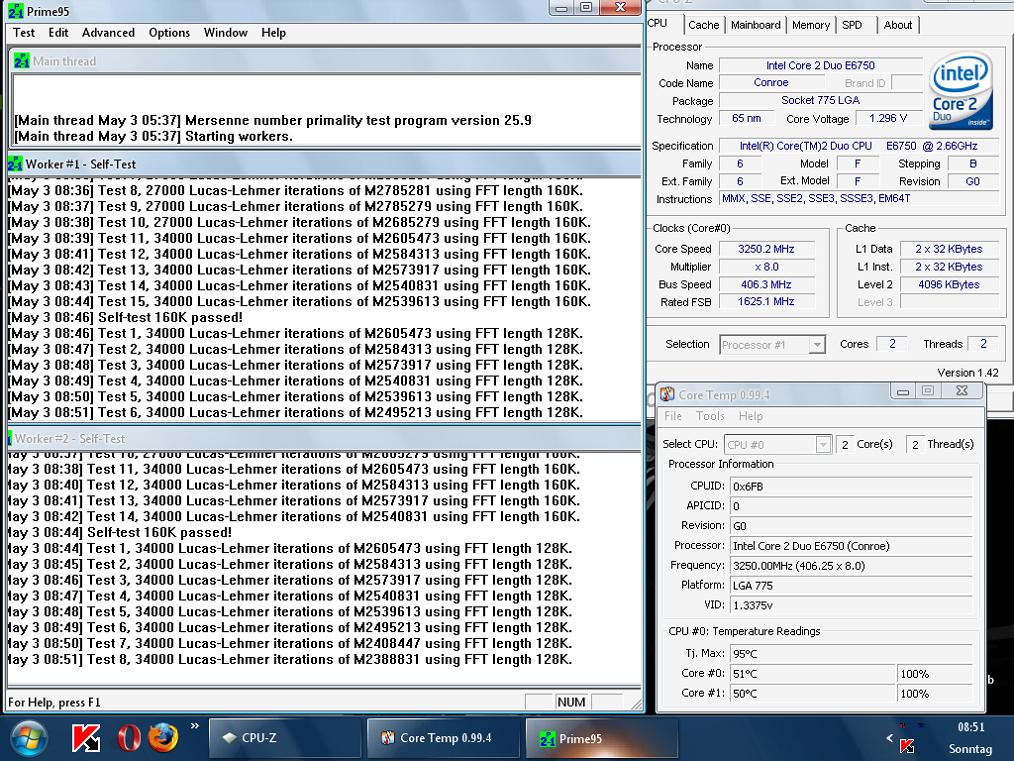This screenshot has width=1014, height=761.
Task: Open the Help menu in Core Temp
Action: (x=751, y=416)
